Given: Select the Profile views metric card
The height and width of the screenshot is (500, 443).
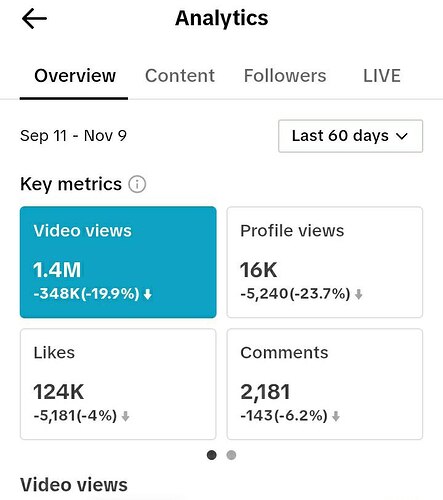Looking at the screenshot, I should [325, 262].
